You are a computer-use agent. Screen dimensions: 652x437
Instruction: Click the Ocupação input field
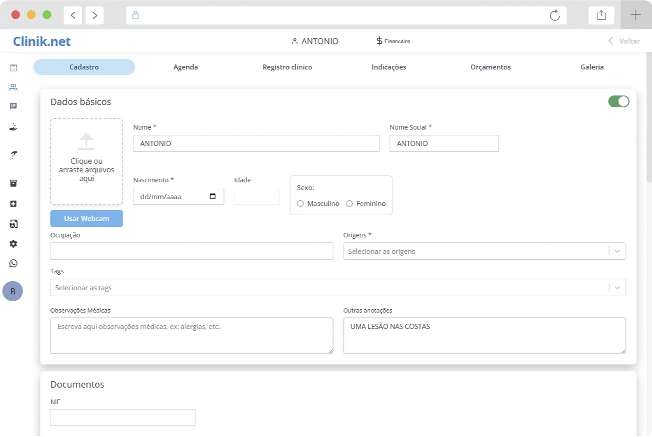191,251
